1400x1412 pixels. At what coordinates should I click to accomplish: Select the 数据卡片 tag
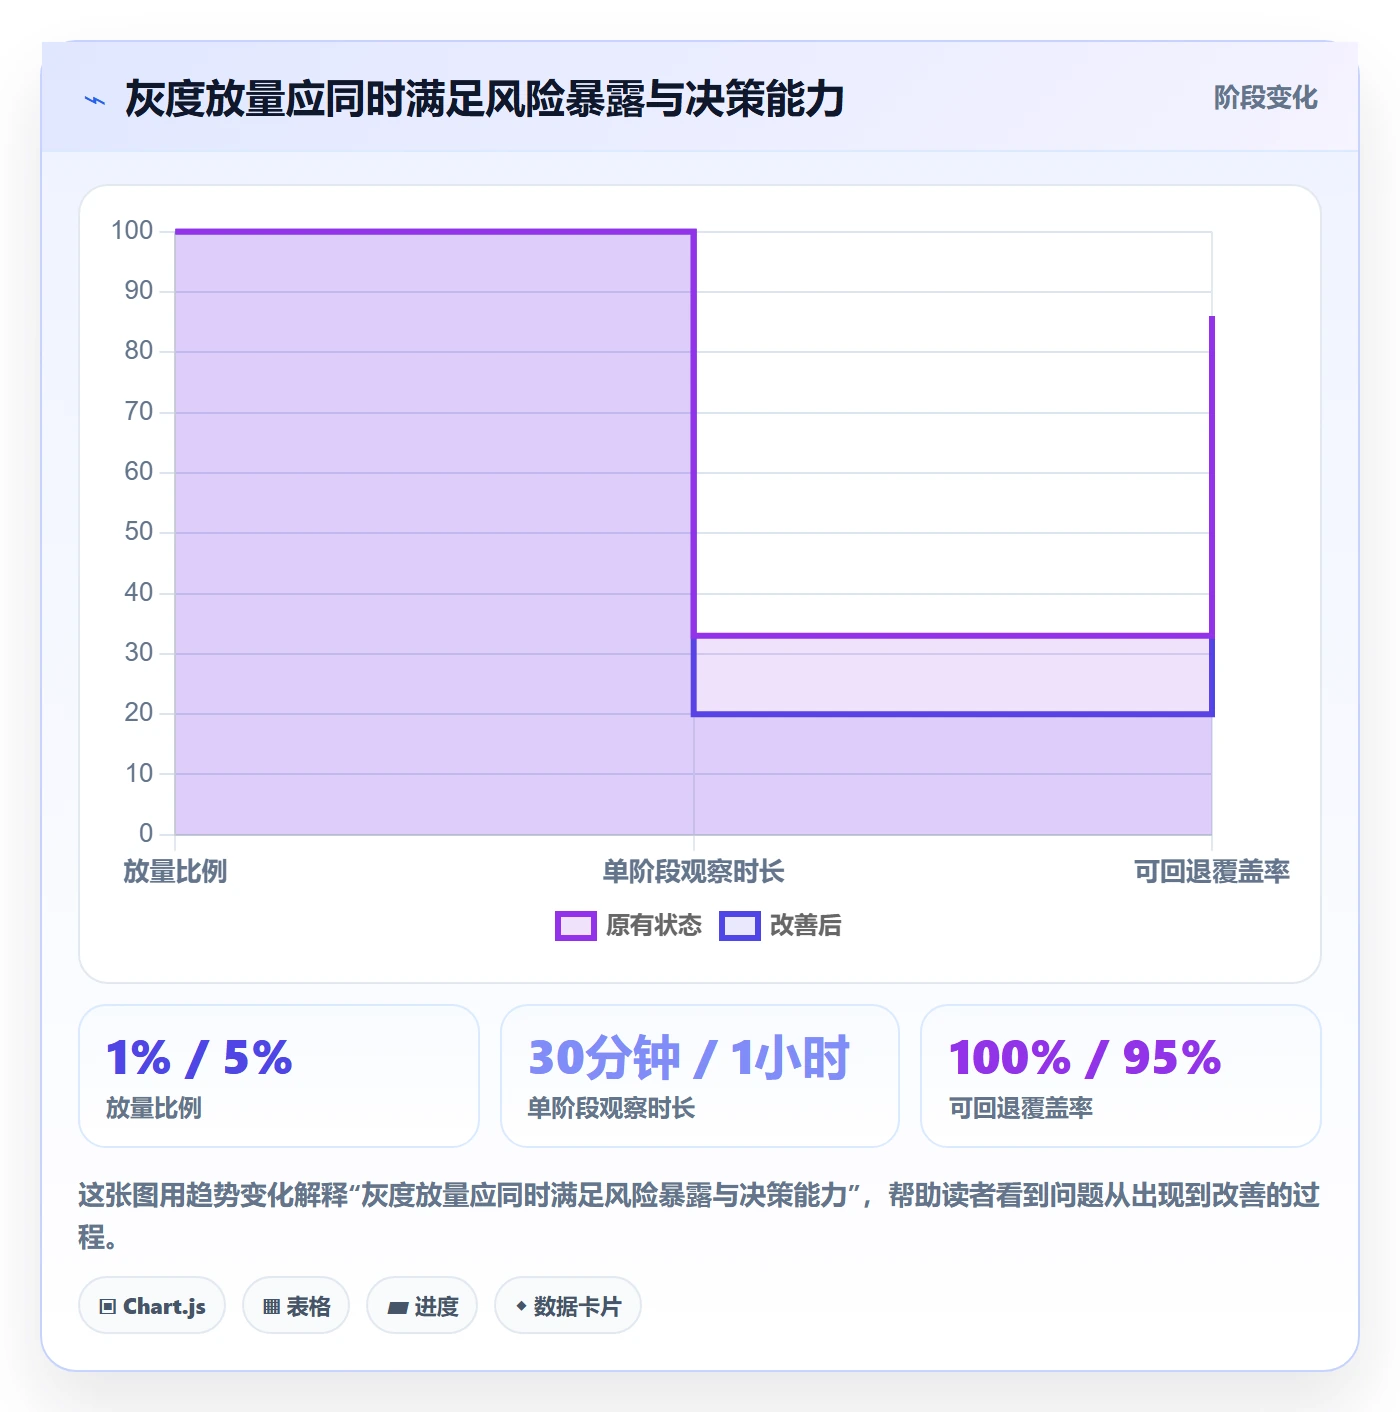[568, 1305]
